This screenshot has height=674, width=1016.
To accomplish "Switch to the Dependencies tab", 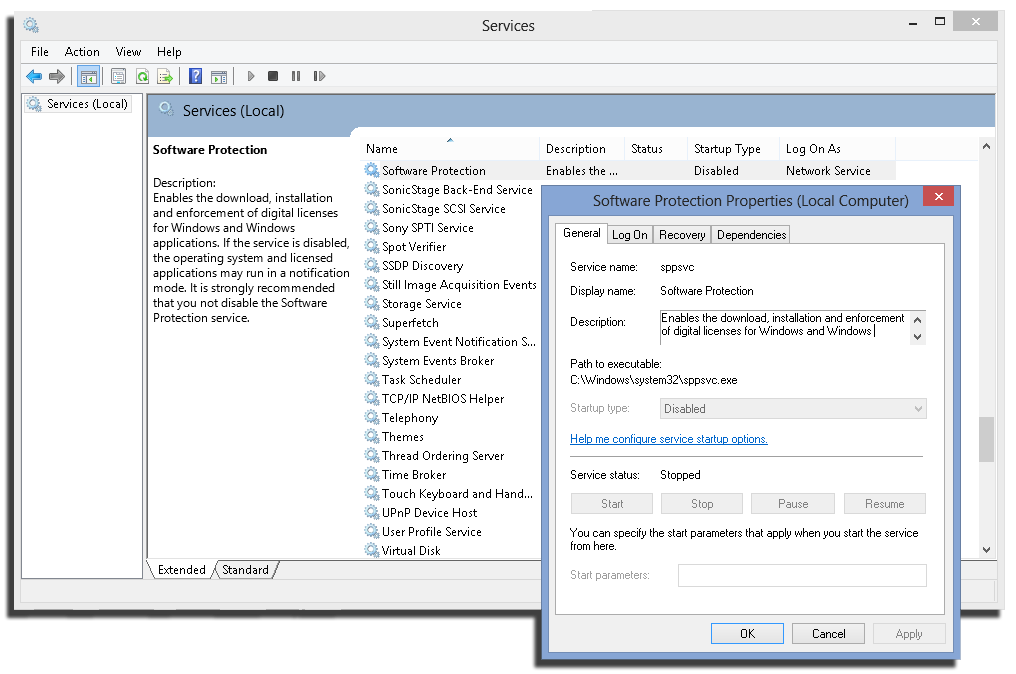I will tap(751, 235).
